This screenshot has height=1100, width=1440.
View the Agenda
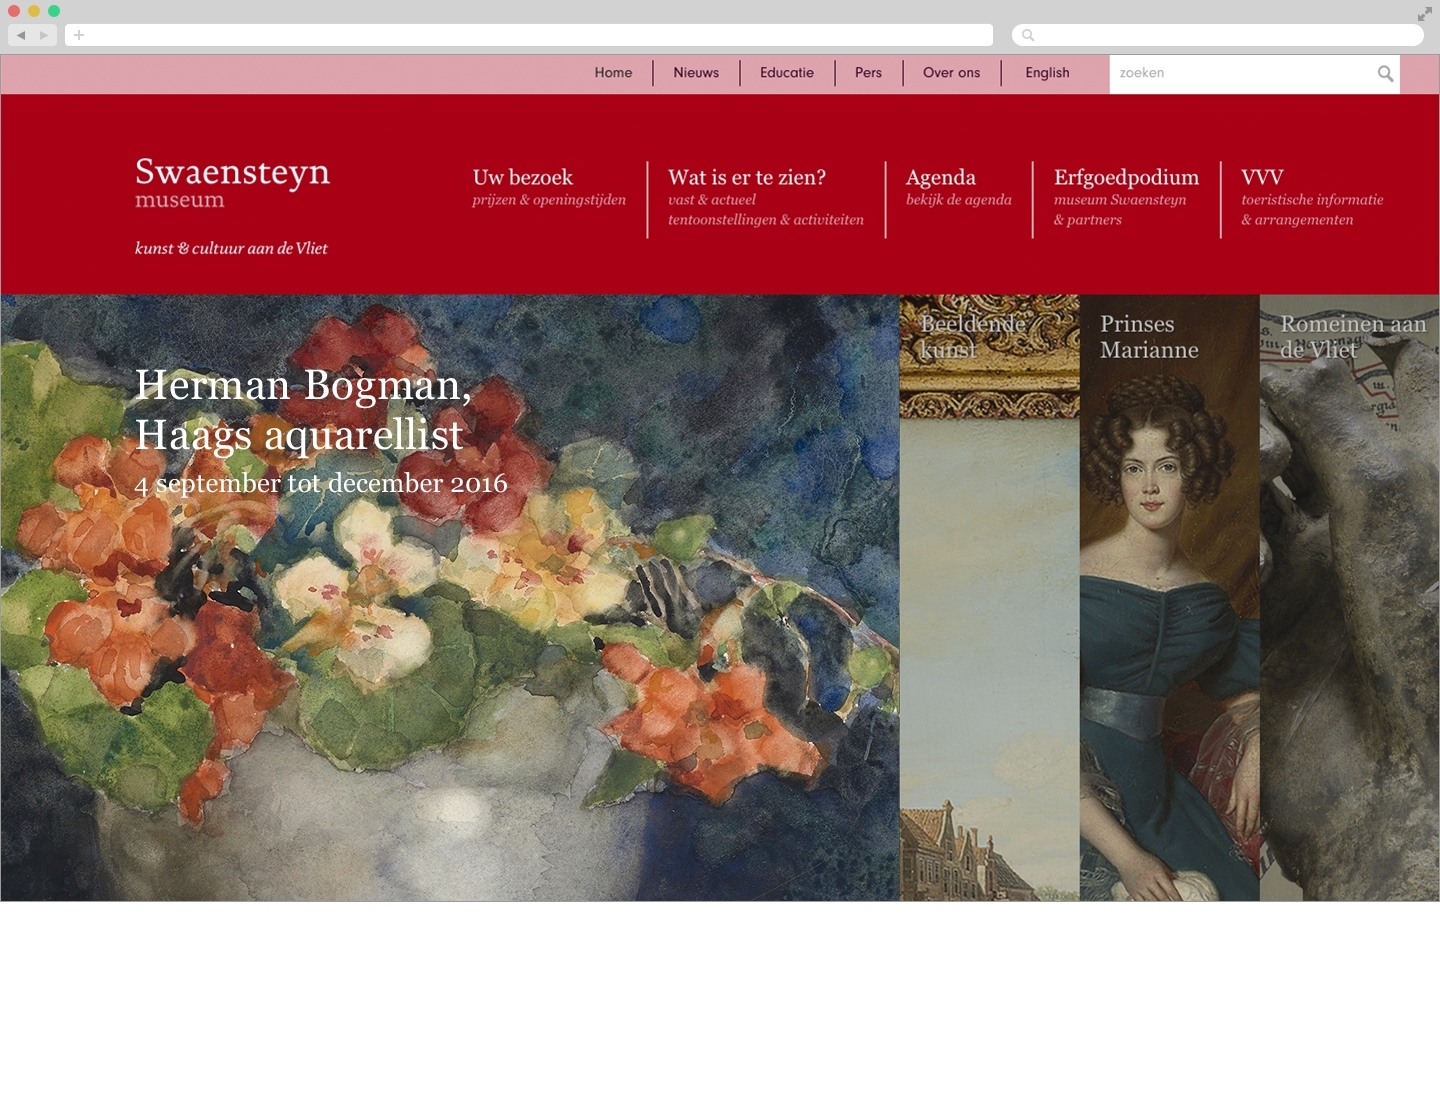pyautogui.click(x=958, y=187)
